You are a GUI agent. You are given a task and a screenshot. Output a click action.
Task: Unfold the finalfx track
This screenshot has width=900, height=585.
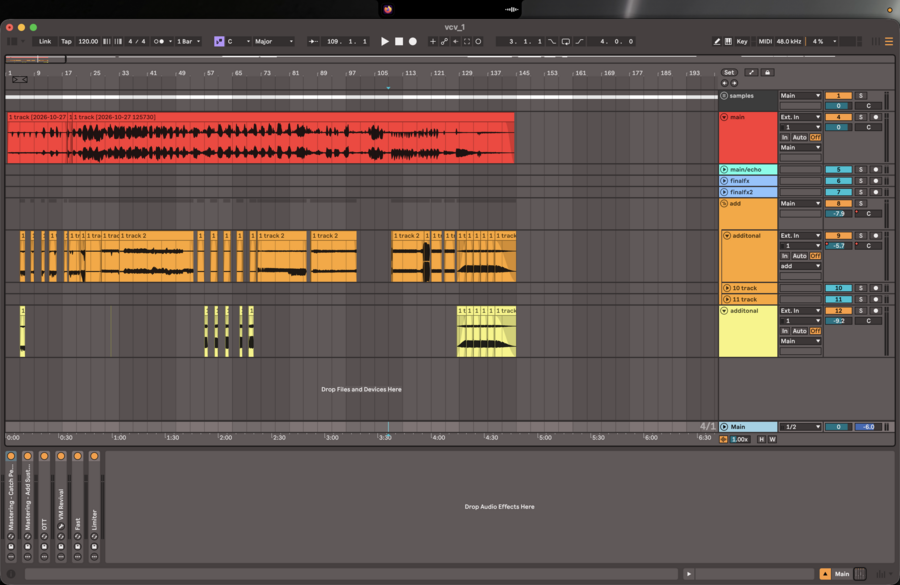click(x=724, y=181)
